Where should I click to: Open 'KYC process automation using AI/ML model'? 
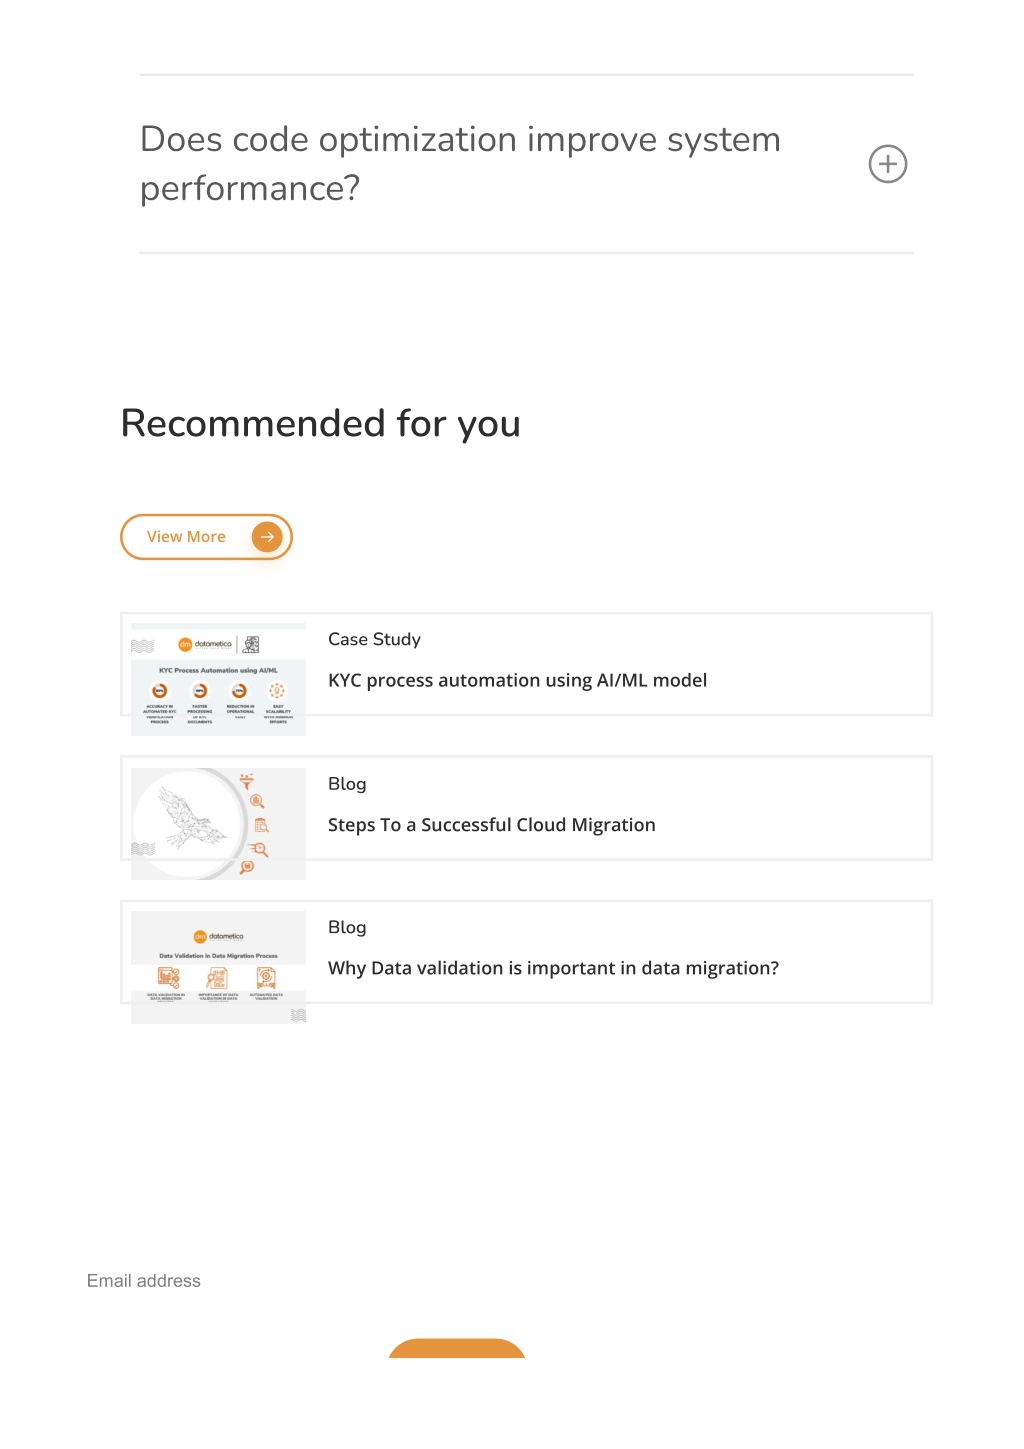(517, 681)
